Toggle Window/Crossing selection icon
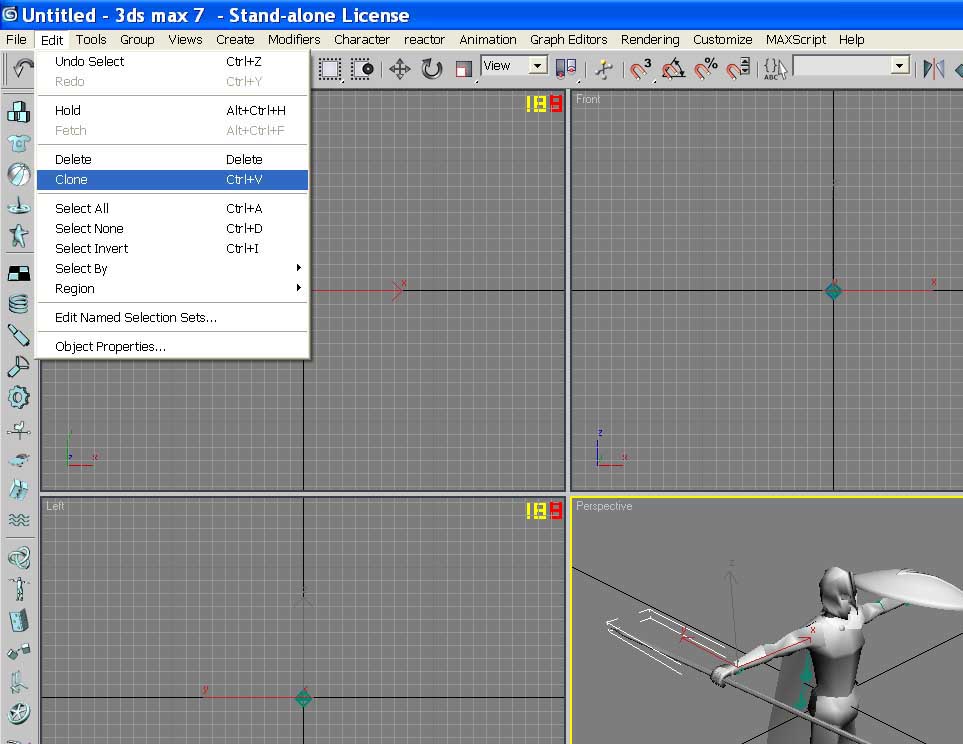The width and height of the screenshot is (963, 744). [362, 69]
